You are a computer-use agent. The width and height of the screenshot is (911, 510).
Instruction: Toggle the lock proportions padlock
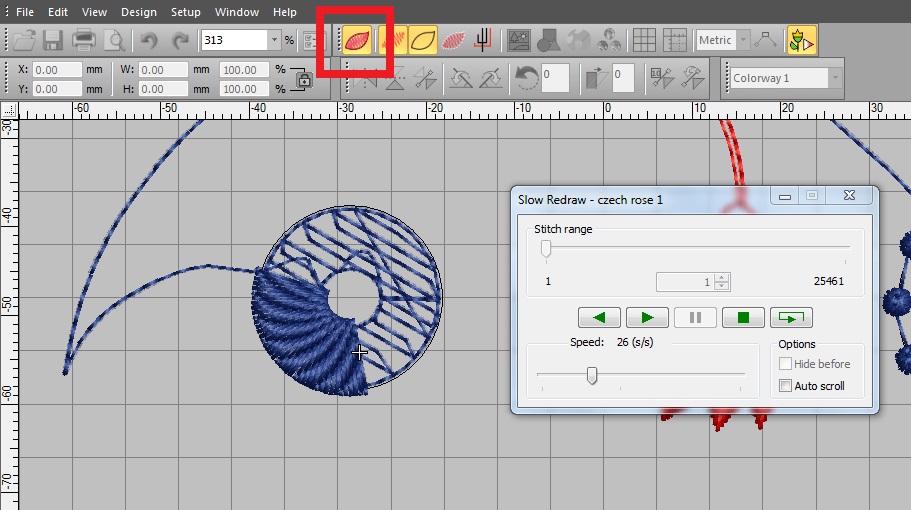point(305,81)
